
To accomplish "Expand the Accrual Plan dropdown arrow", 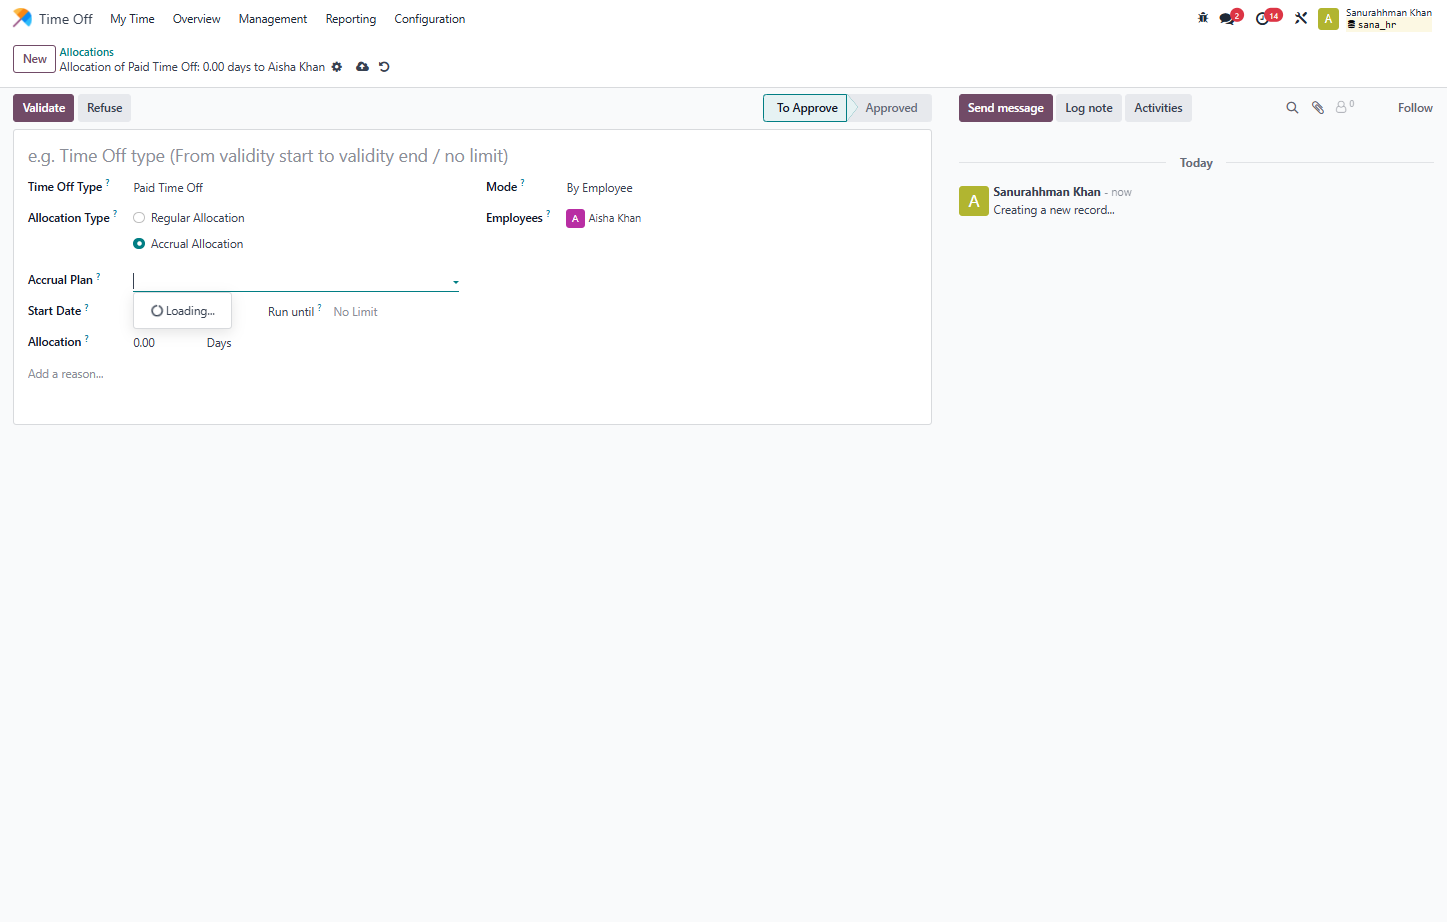I will (455, 282).
